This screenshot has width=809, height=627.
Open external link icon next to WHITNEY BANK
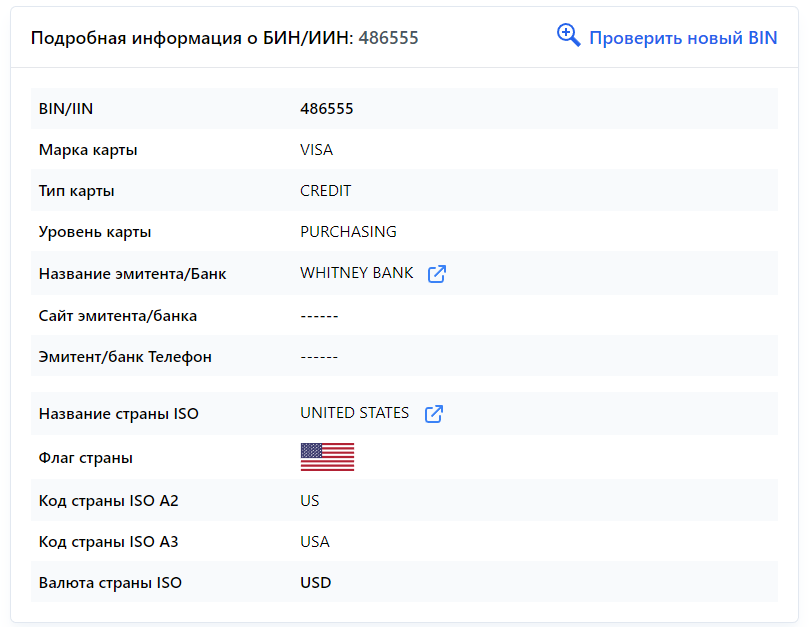[436, 274]
